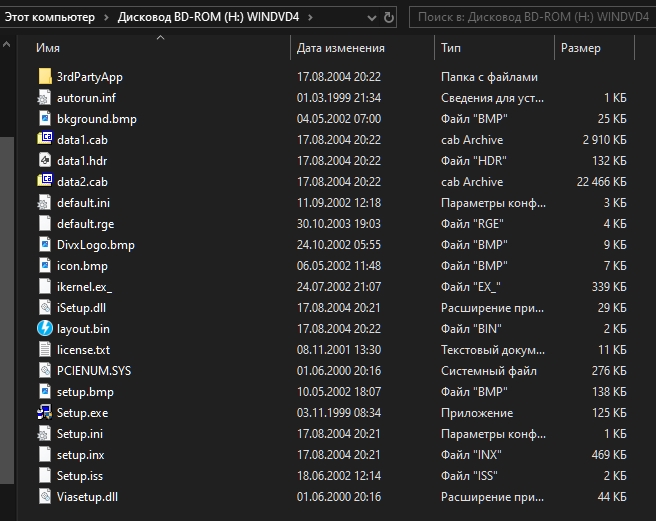This screenshot has height=521, width=656.
Task: Click the setup.inx file icon
Action: point(45,454)
